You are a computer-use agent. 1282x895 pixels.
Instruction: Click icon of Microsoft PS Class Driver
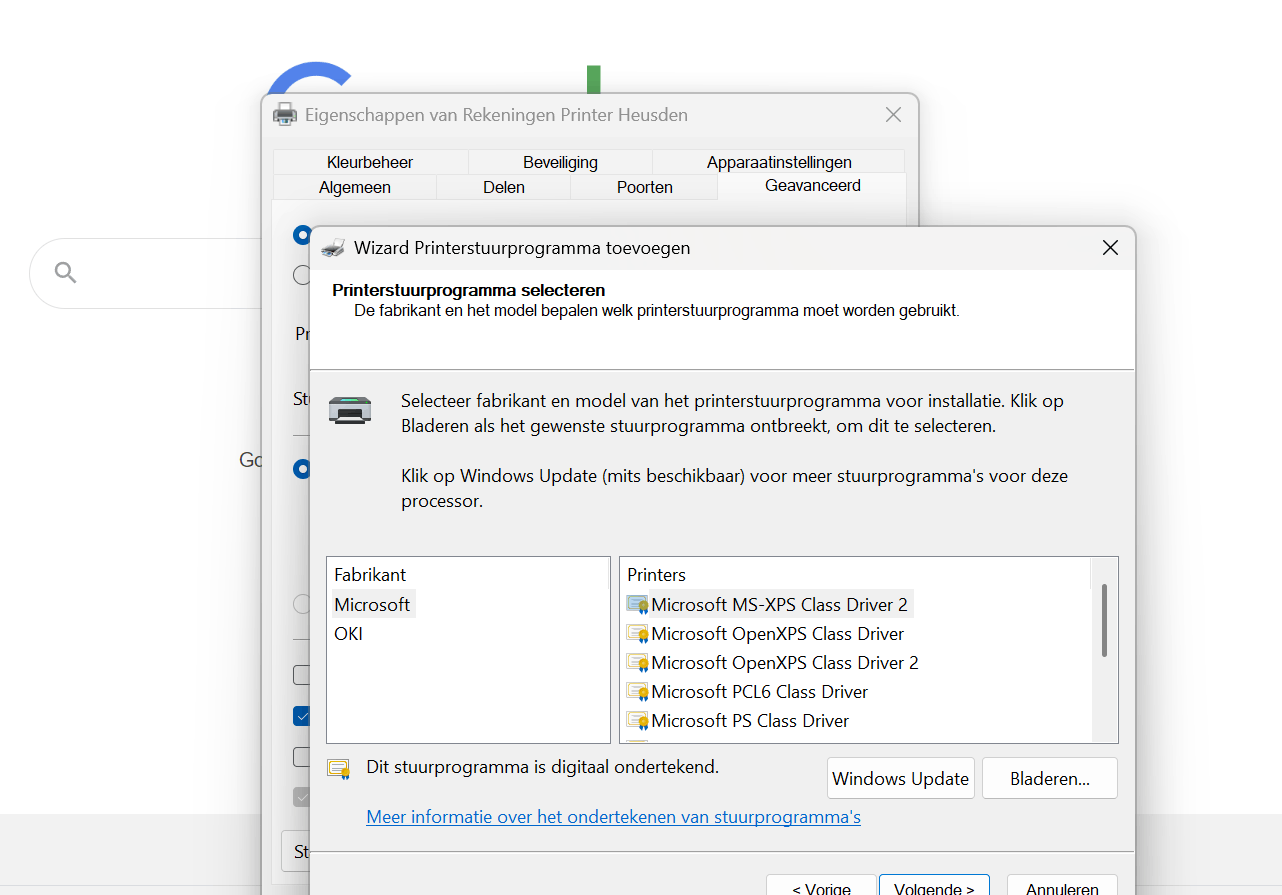637,721
